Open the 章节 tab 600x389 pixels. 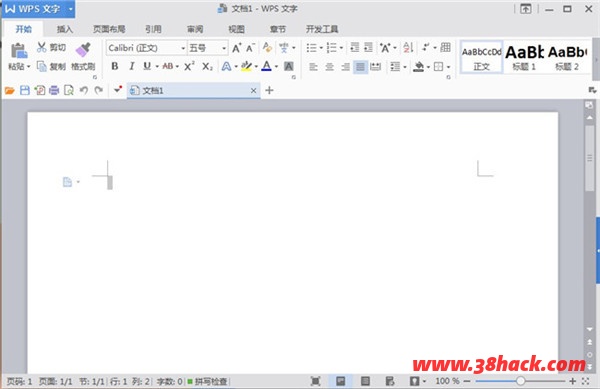click(x=278, y=29)
